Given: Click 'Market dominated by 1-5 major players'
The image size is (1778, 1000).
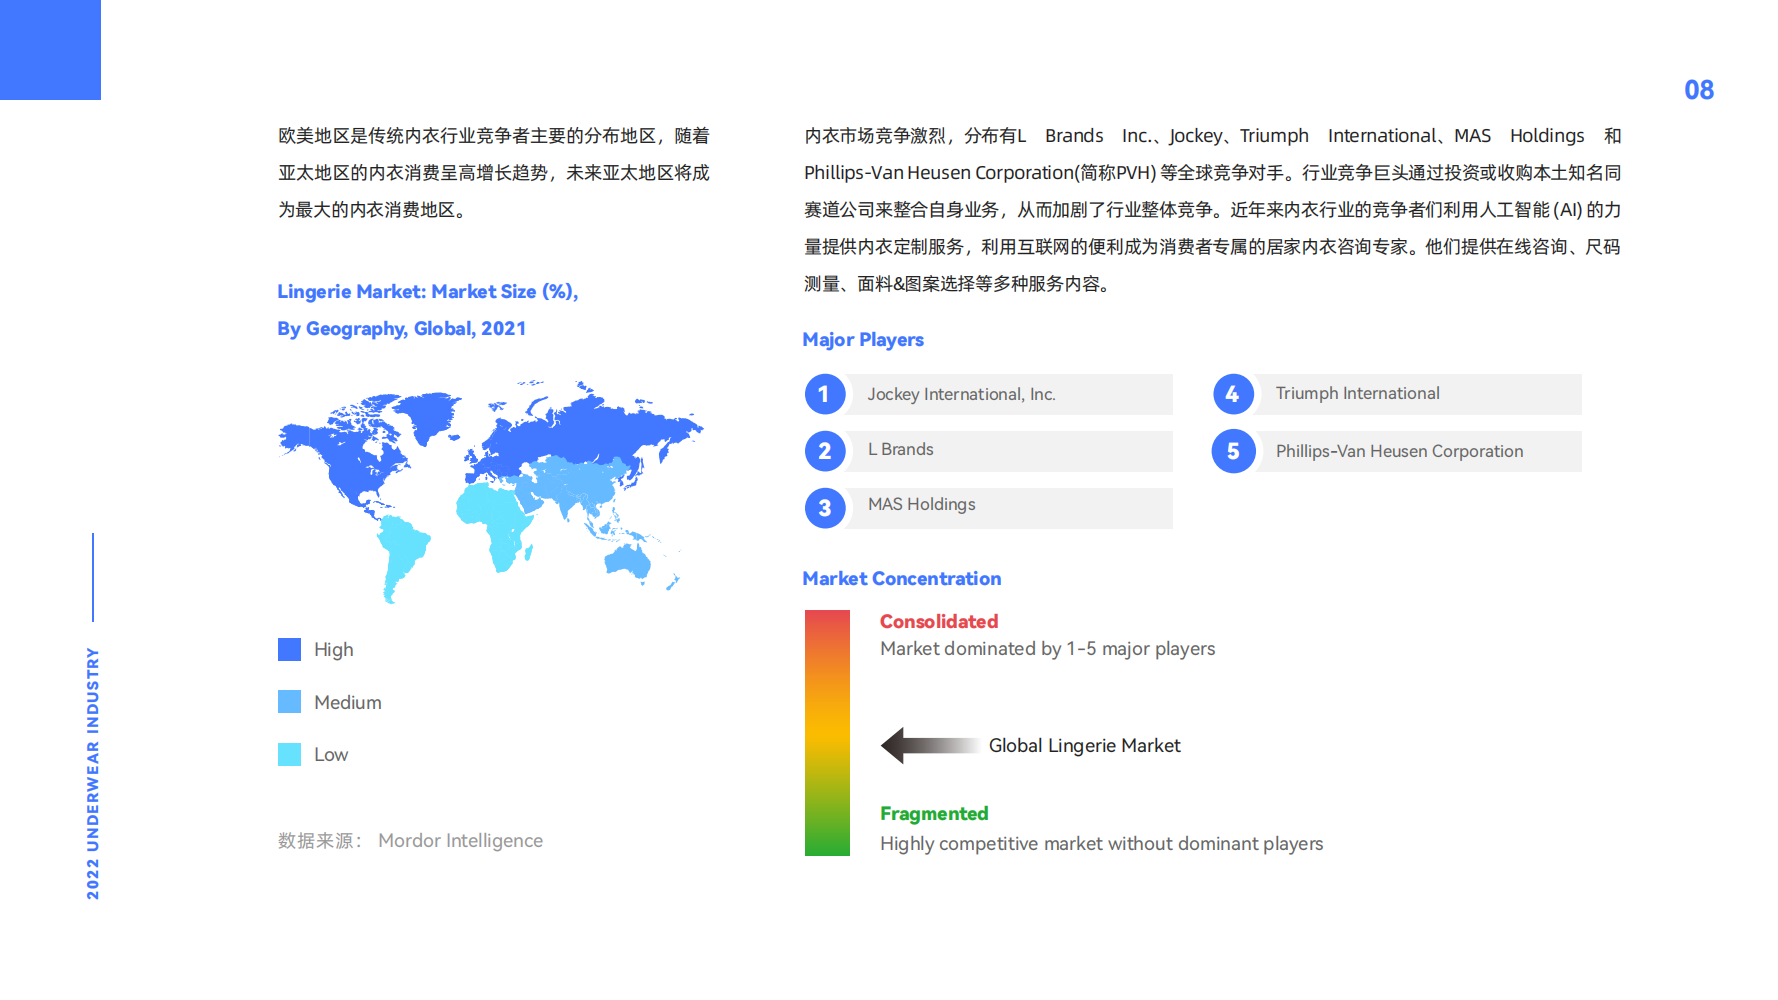Looking at the screenshot, I should tap(1047, 649).
